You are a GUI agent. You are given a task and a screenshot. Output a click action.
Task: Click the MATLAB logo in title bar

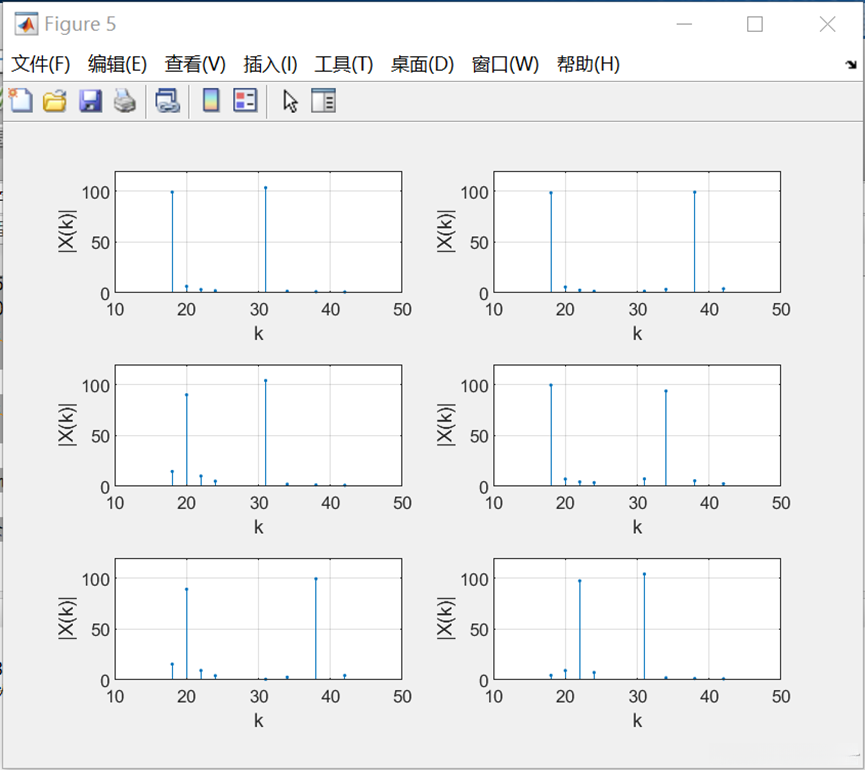coord(26,24)
